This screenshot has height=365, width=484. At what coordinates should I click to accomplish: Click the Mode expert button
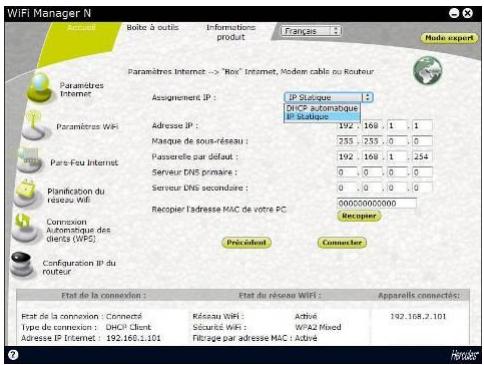449,38
